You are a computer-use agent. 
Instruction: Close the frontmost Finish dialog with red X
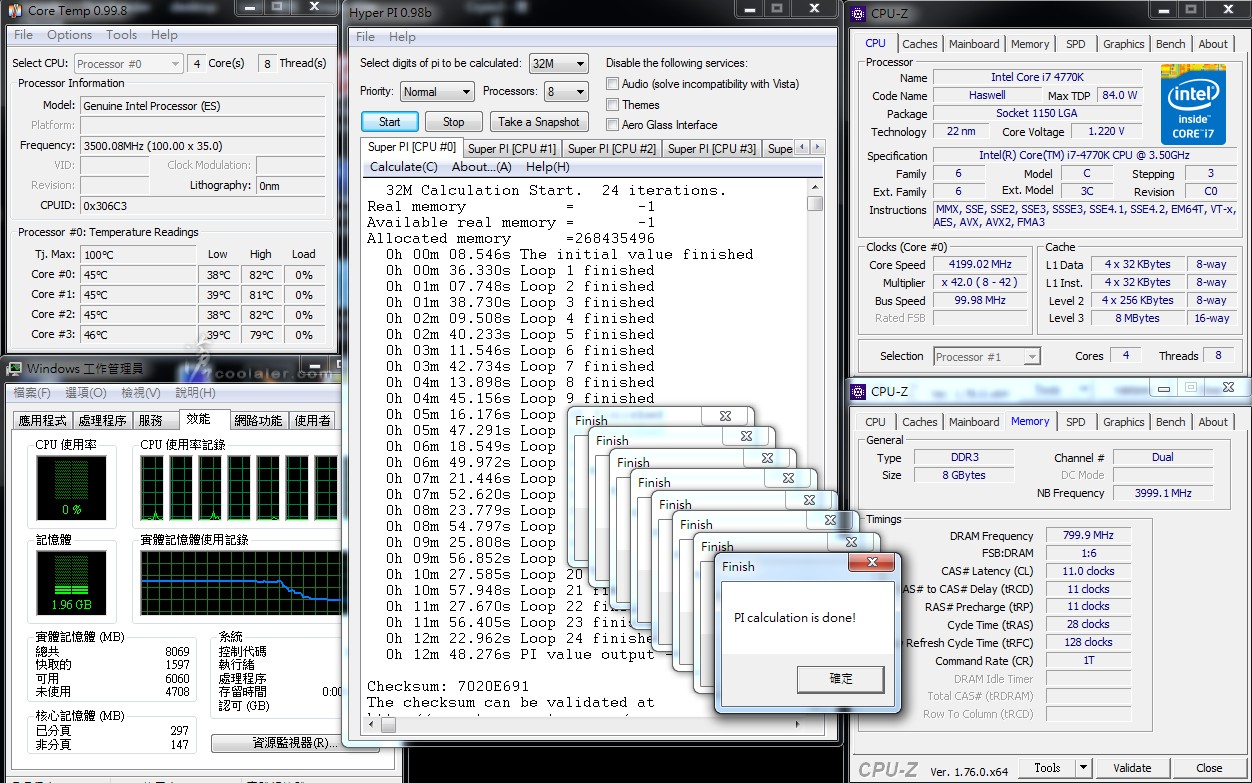point(871,564)
